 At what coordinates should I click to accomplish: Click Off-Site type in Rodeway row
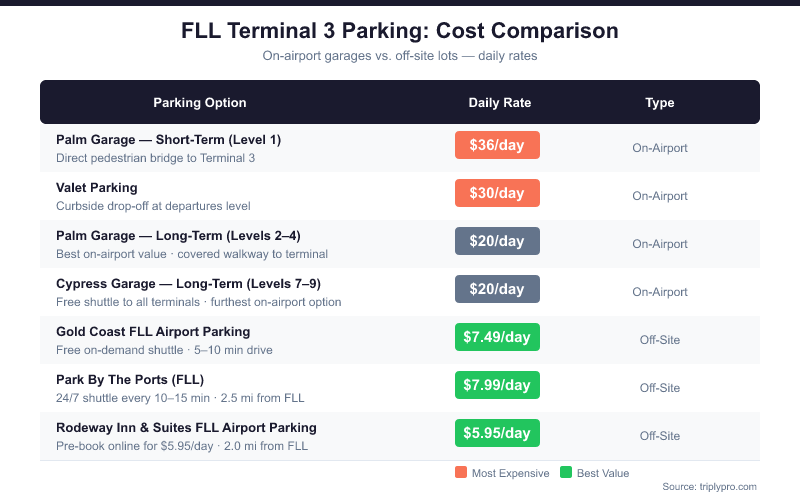pos(660,436)
